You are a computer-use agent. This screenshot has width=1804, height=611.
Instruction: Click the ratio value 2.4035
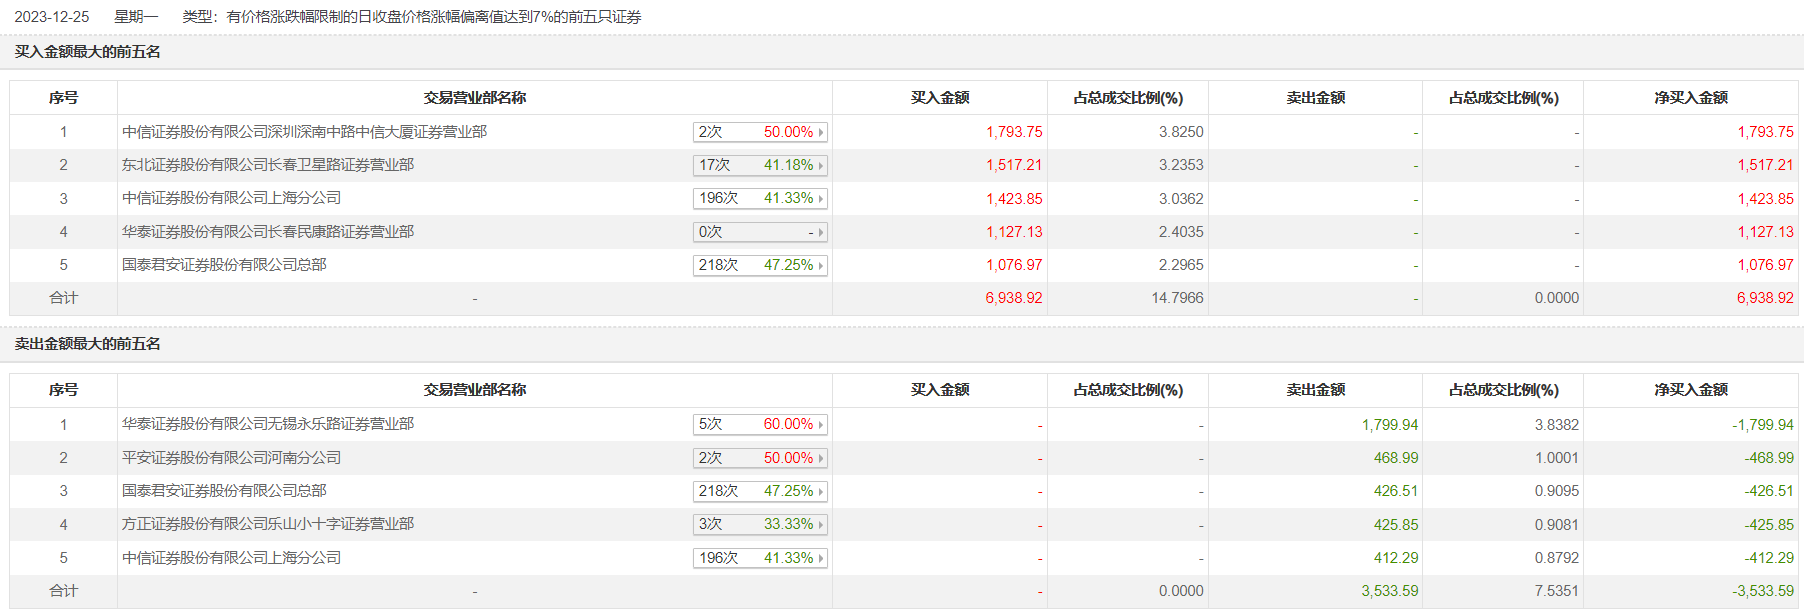click(x=1181, y=232)
